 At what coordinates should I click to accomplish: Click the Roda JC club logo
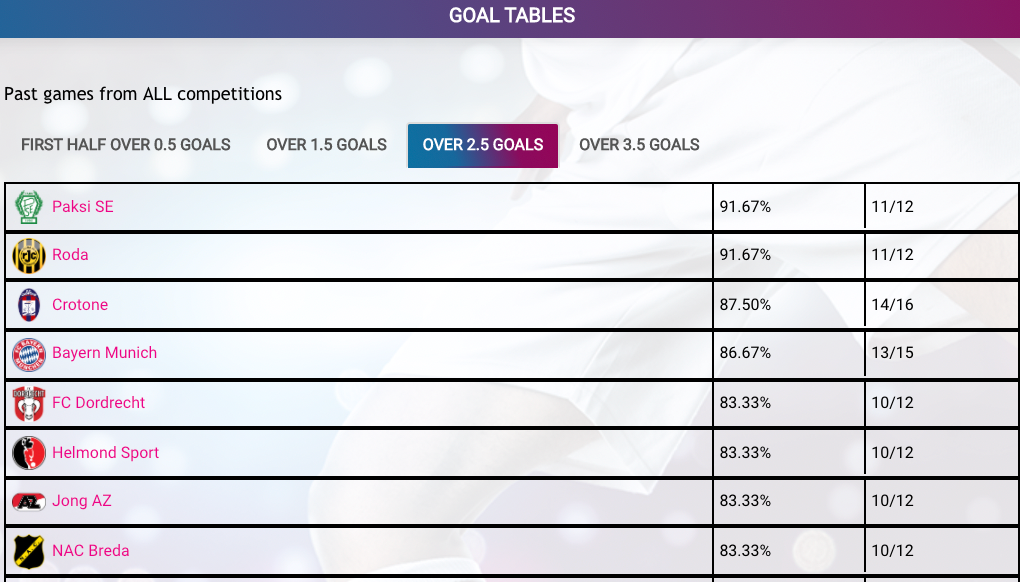[29, 256]
